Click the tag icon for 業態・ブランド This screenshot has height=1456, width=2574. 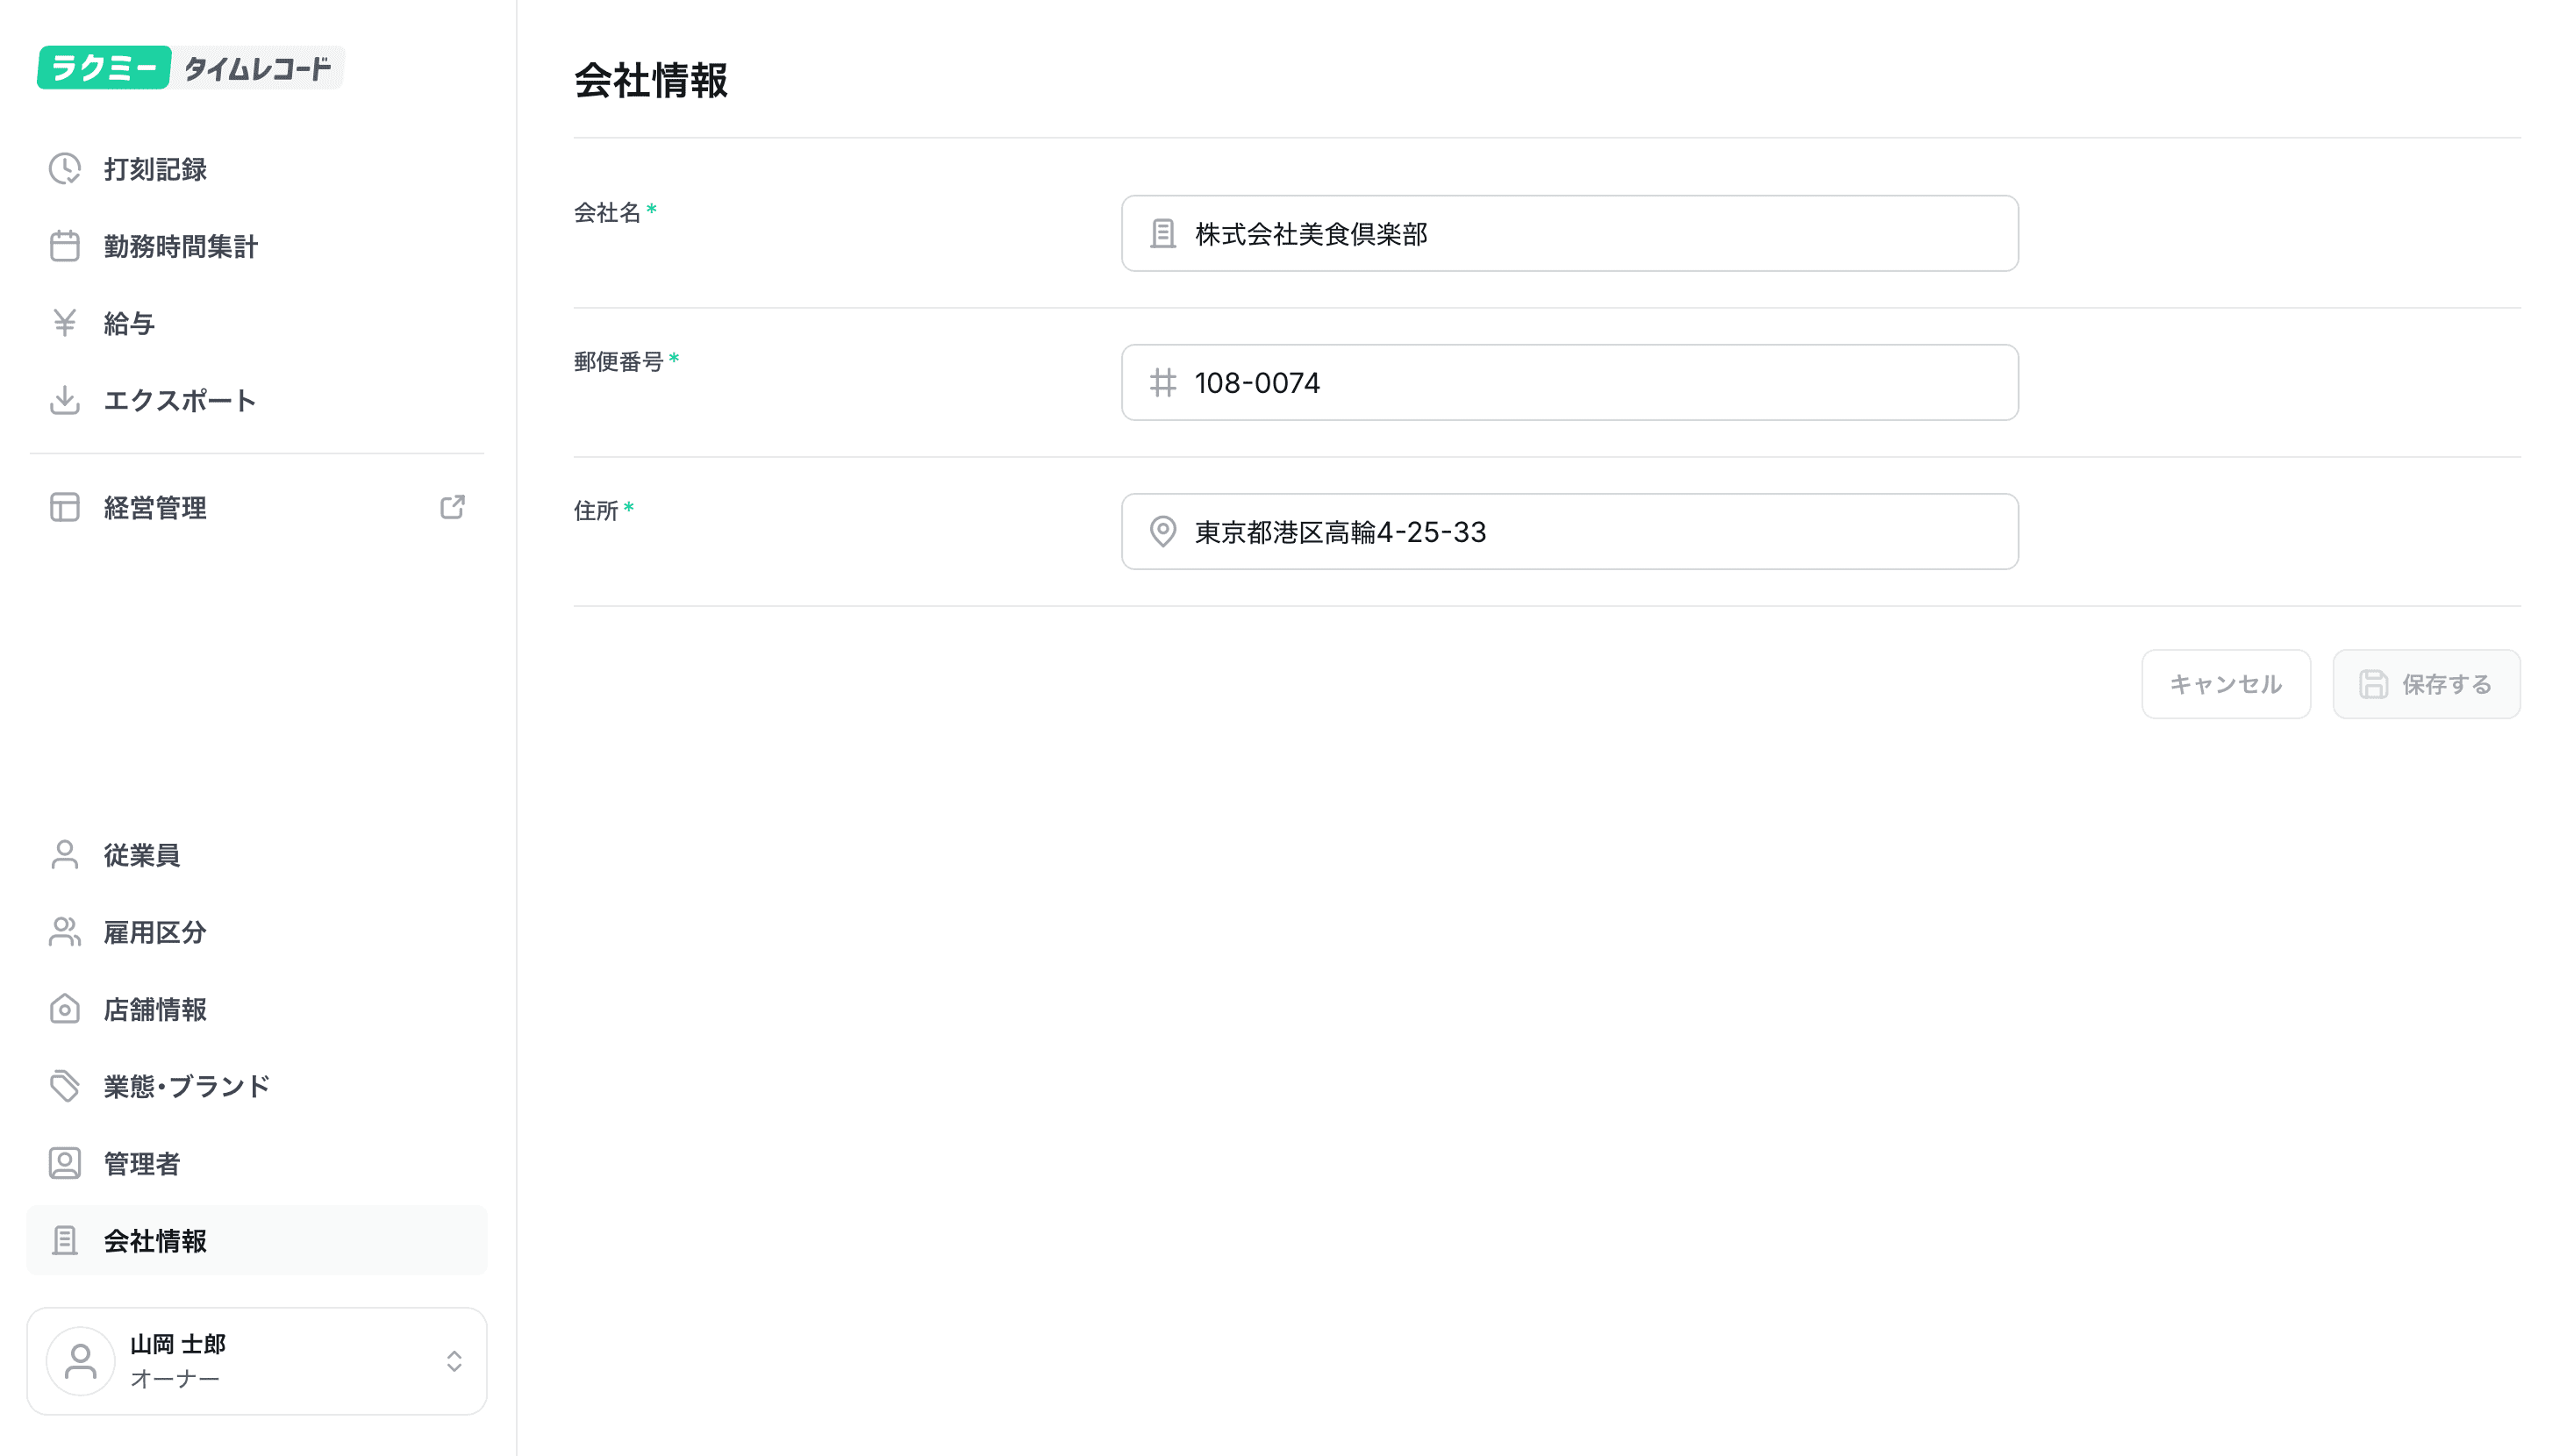click(65, 1086)
